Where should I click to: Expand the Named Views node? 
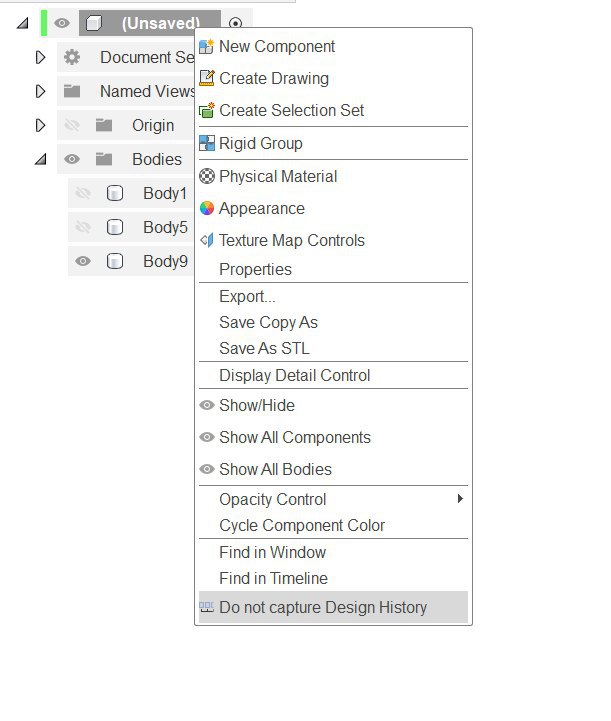coord(40,91)
